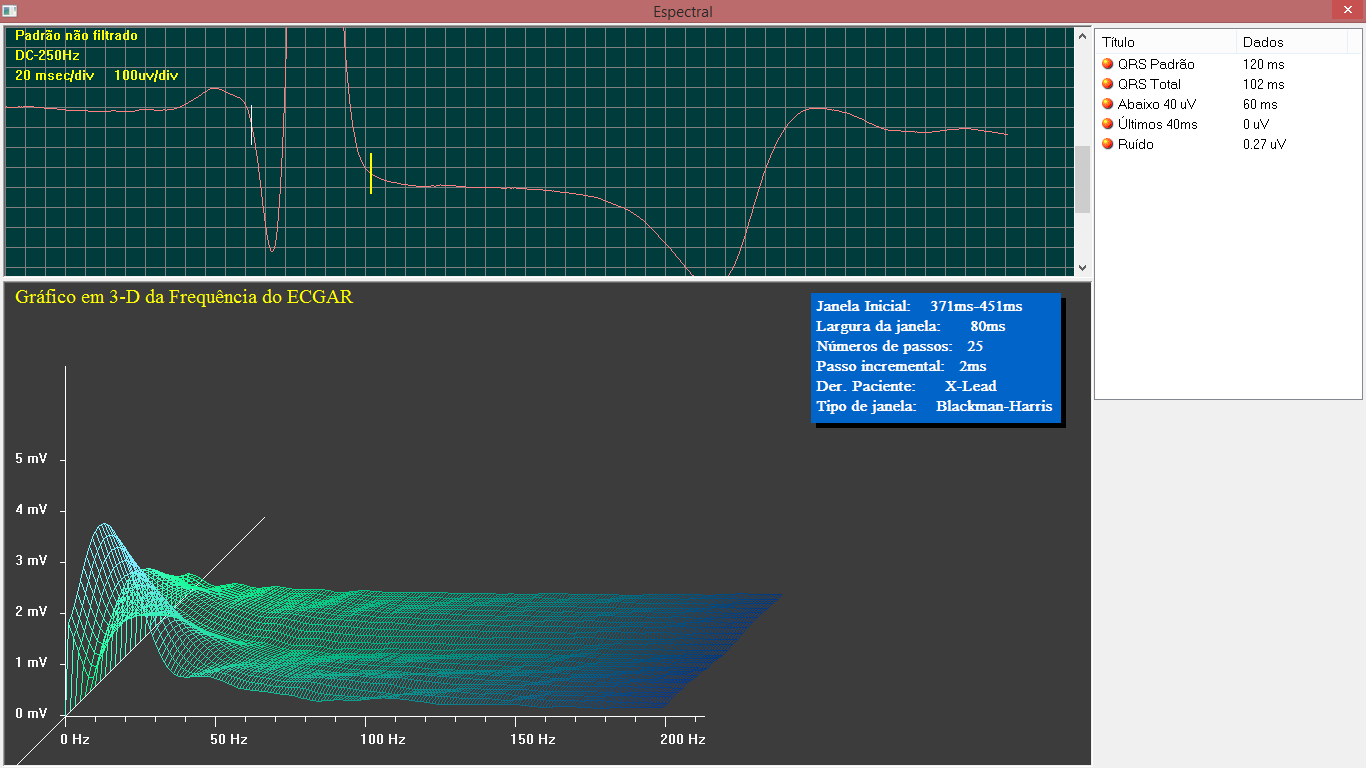
Task: Click the 150 Hz axis label
Action: click(x=533, y=740)
